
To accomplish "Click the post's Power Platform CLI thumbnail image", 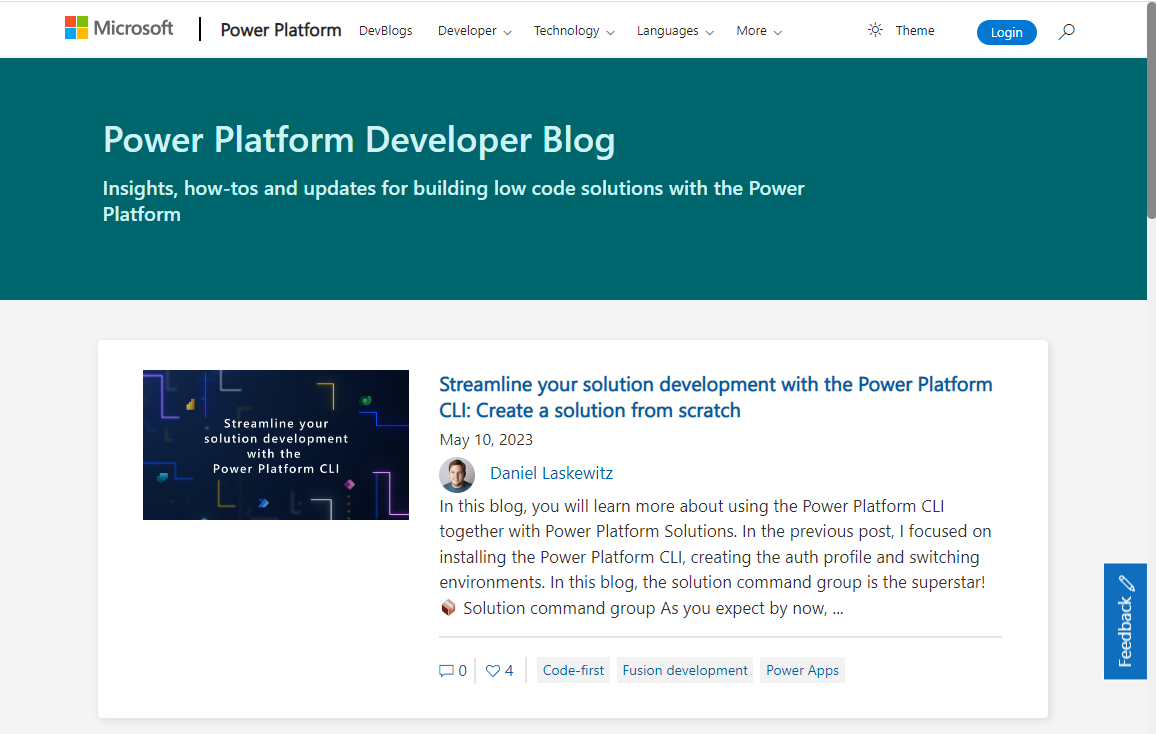I will (275, 444).
